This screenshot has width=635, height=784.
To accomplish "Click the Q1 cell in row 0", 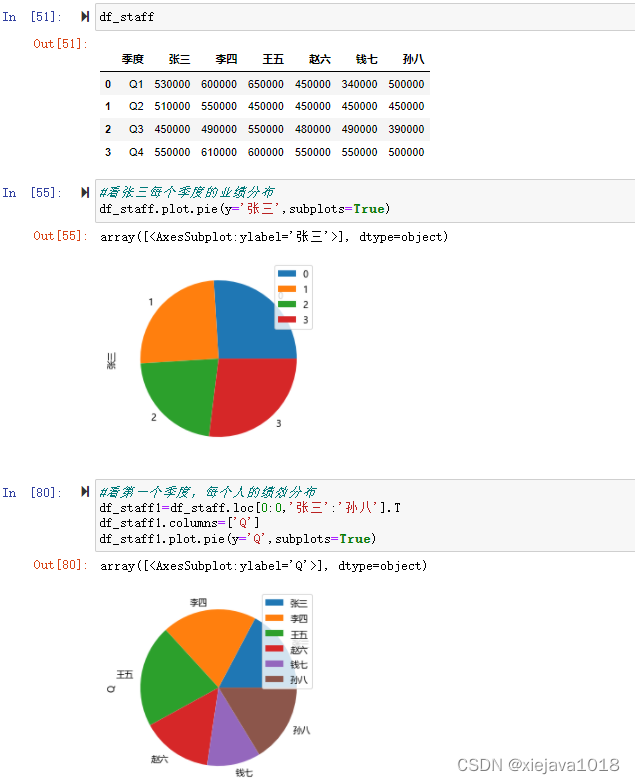I will (x=136, y=84).
